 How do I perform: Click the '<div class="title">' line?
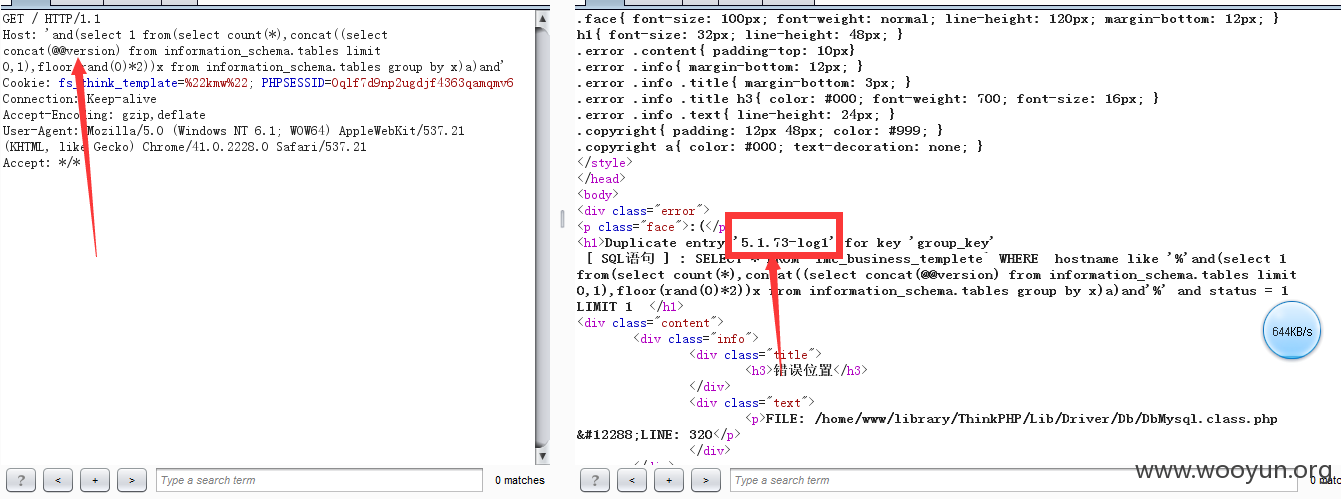pyautogui.click(x=756, y=355)
